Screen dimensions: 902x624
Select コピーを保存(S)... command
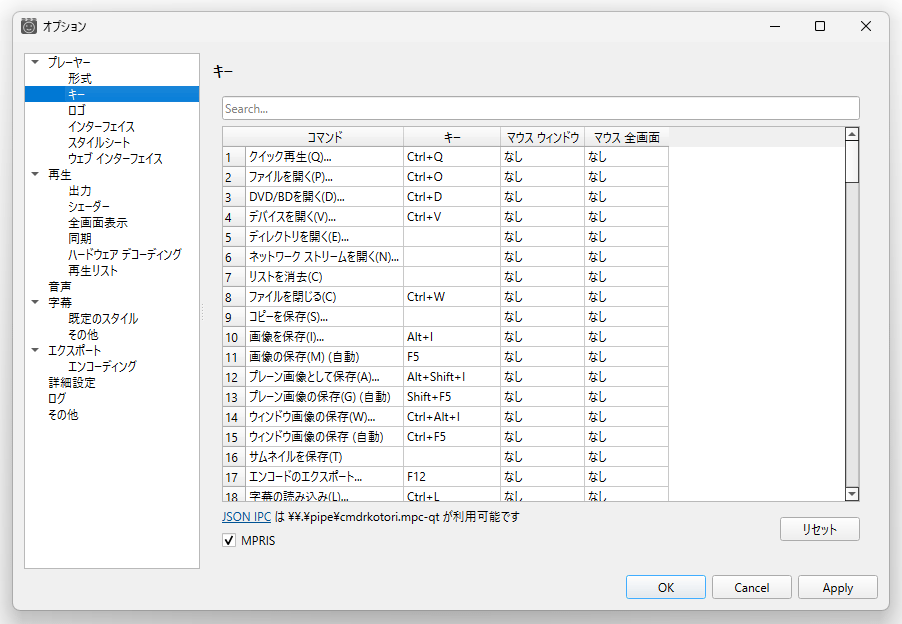click(324, 317)
